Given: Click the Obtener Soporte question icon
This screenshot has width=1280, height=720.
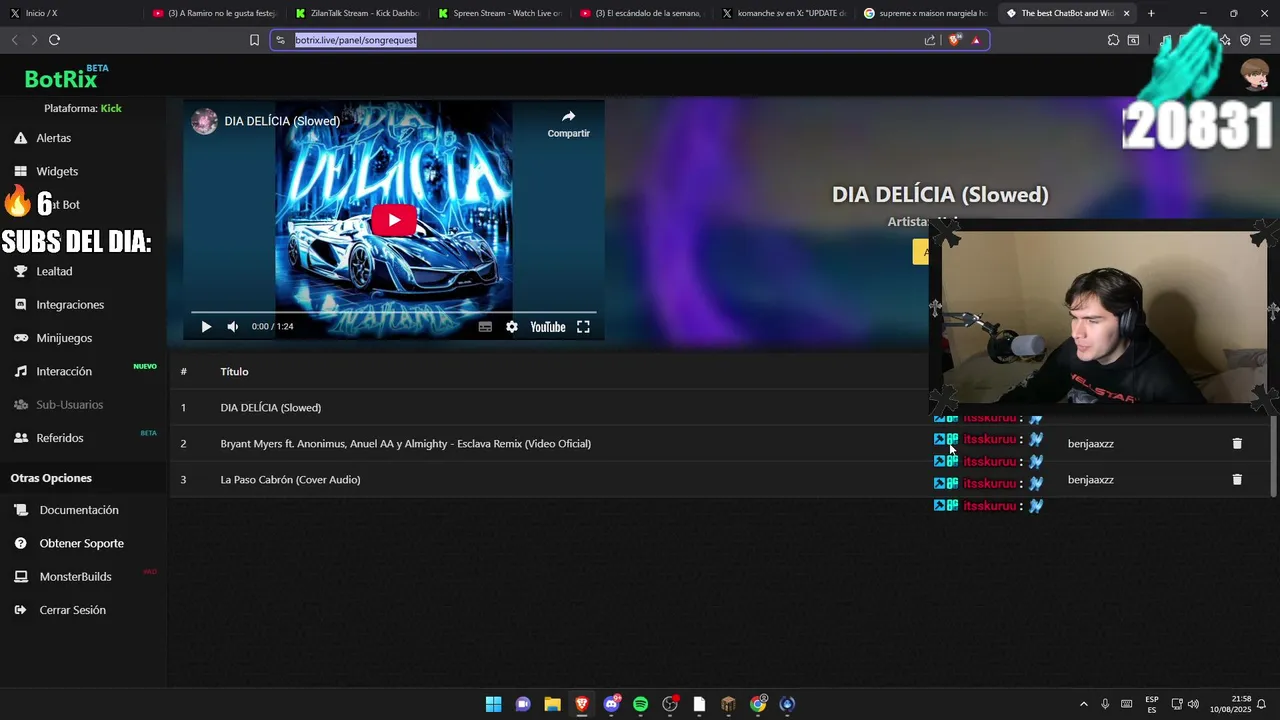Looking at the screenshot, I should (x=21, y=543).
